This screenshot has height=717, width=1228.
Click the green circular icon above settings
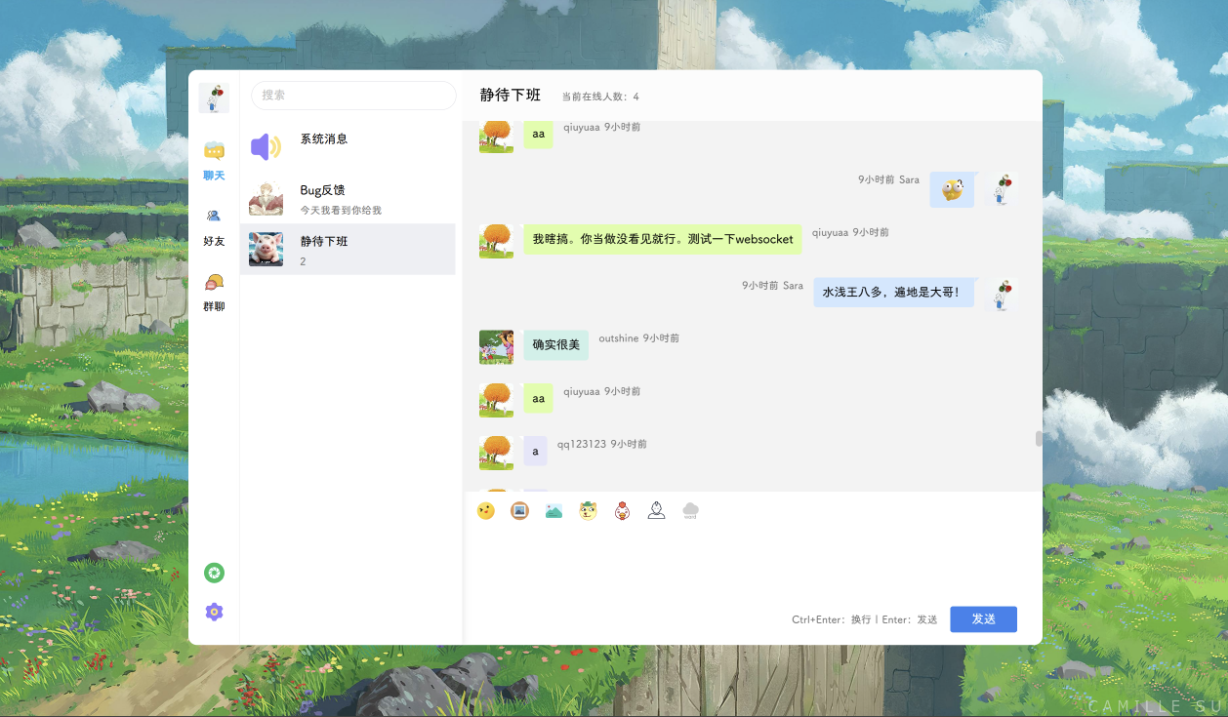pos(213,572)
